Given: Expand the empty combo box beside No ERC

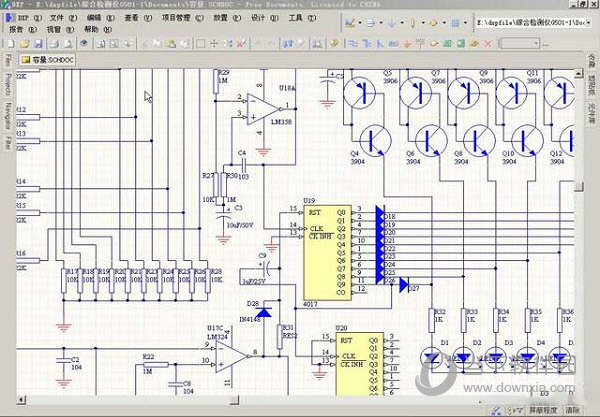Looking at the screenshot, I should 536,44.
